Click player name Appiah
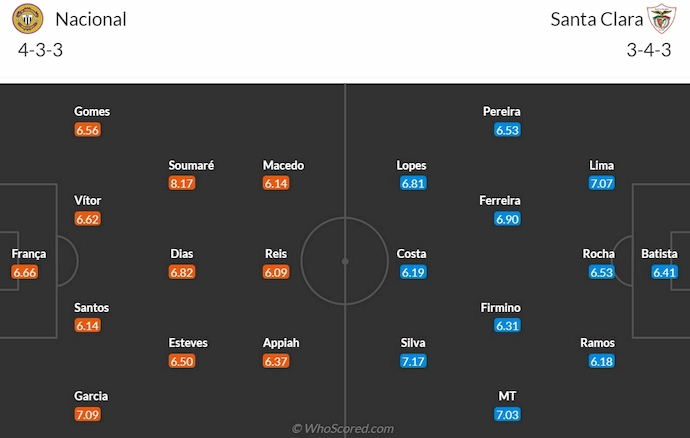690x438 pixels. [x=281, y=343]
